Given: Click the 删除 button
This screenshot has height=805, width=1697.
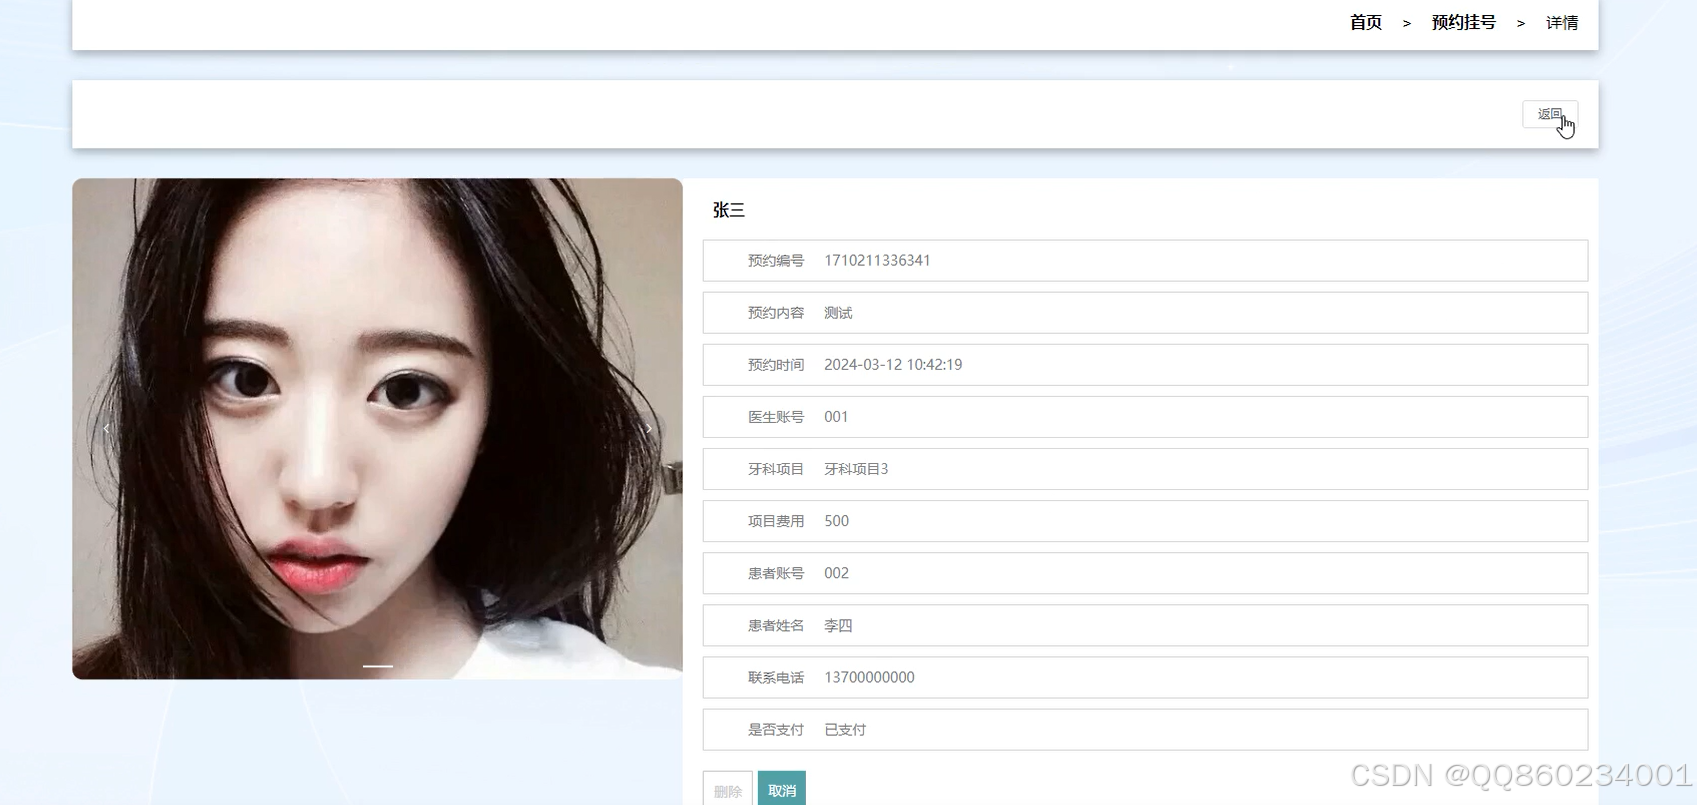Looking at the screenshot, I should (x=727, y=790).
